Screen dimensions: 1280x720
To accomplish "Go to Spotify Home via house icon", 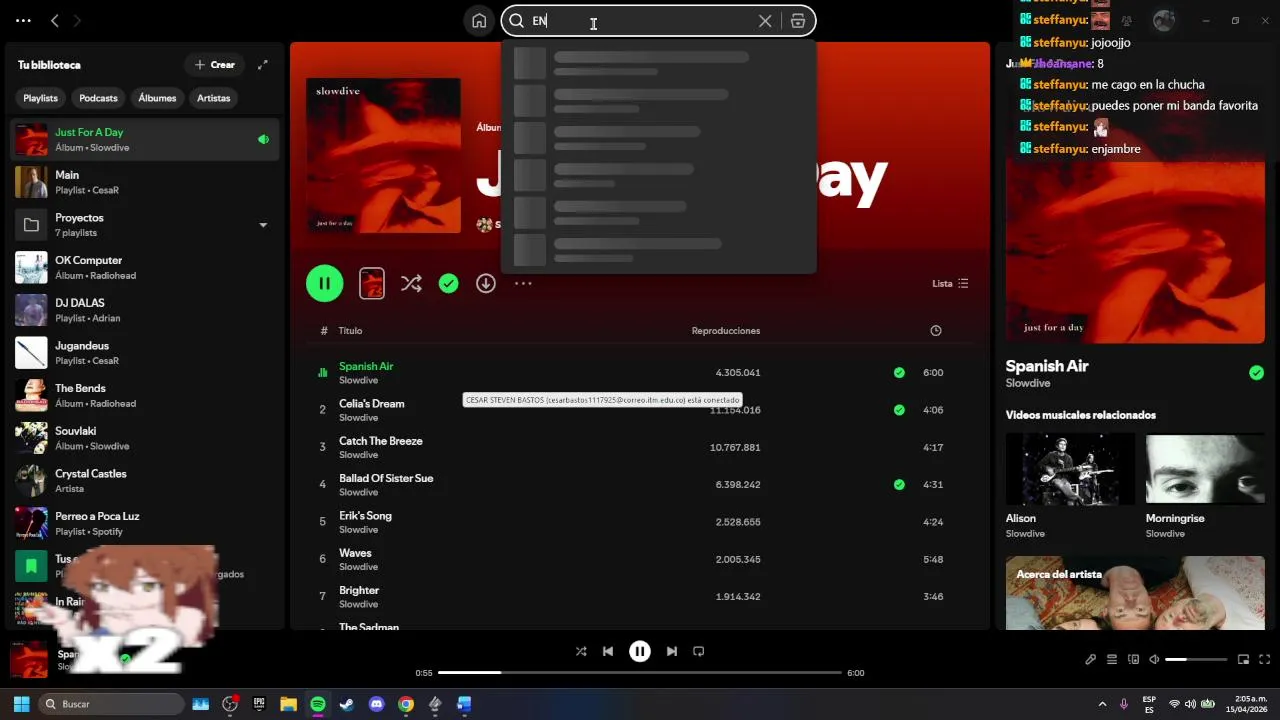I will [x=479, y=21].
